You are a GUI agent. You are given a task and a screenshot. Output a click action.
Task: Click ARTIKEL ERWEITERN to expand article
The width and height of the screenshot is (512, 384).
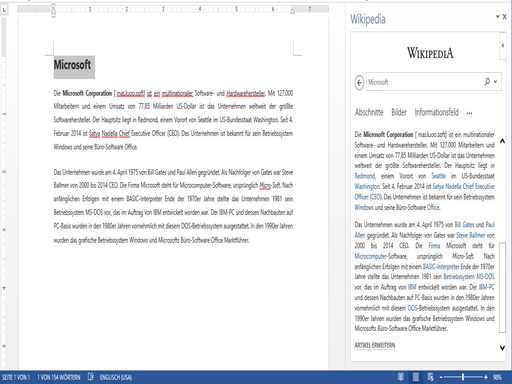(x=375, y=345)
